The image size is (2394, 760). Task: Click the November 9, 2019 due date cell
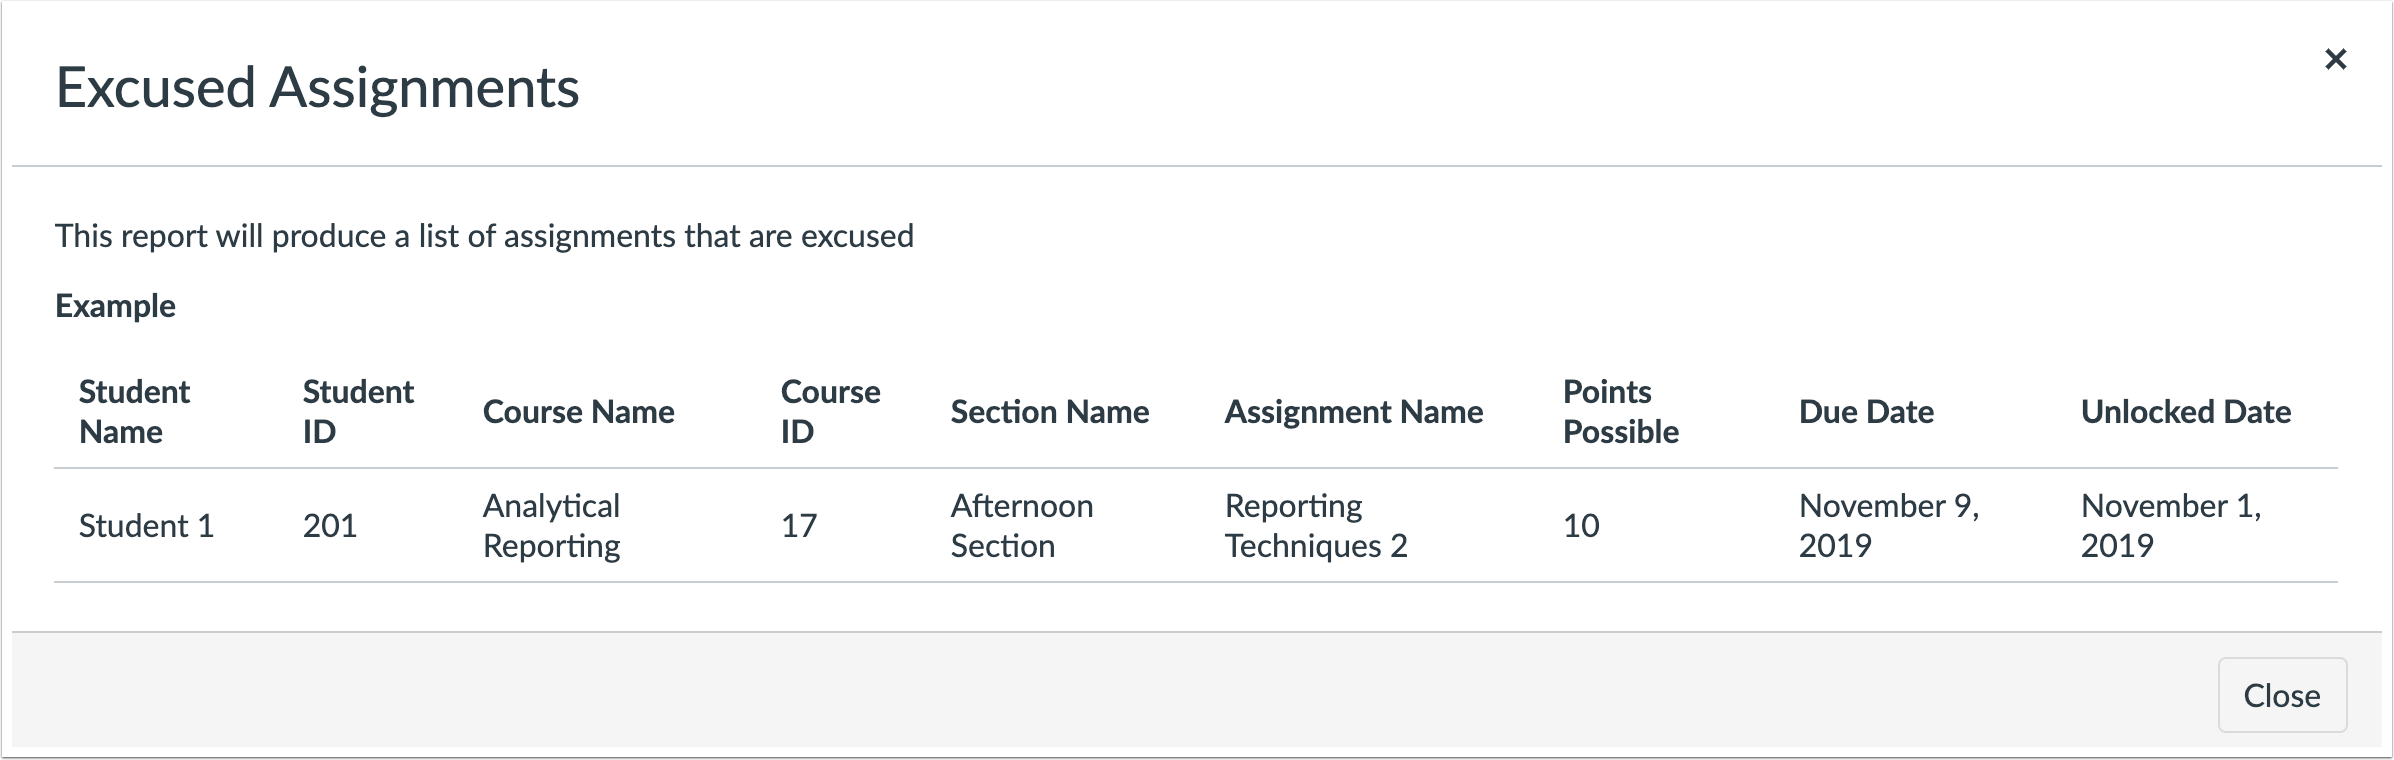click(x=1889, y=526)
